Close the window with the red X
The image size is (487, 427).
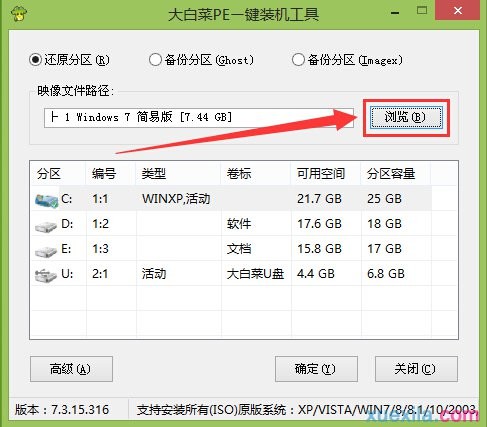point(458,11)
